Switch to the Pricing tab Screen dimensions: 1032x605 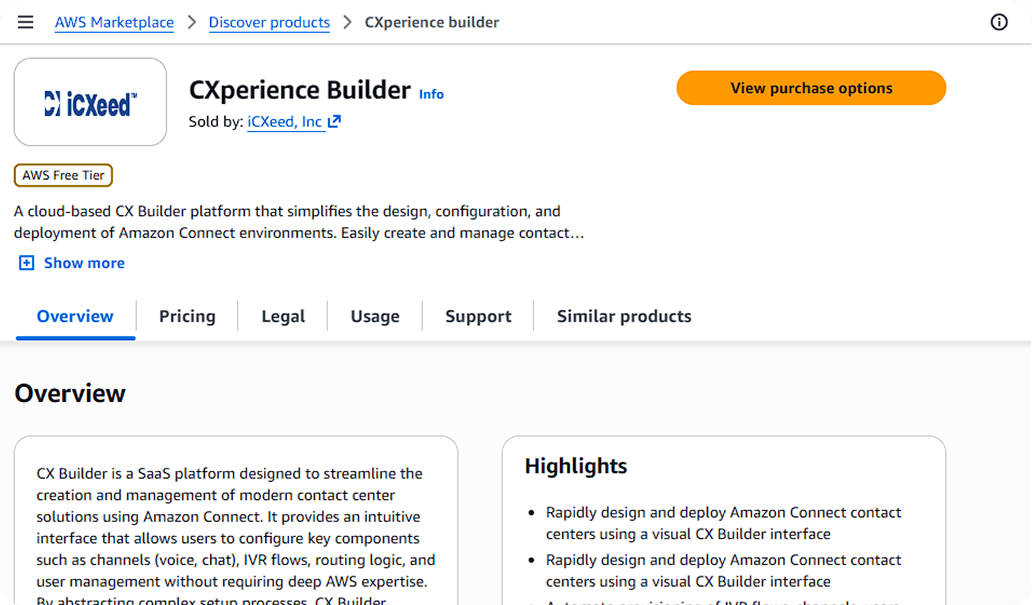187,317
